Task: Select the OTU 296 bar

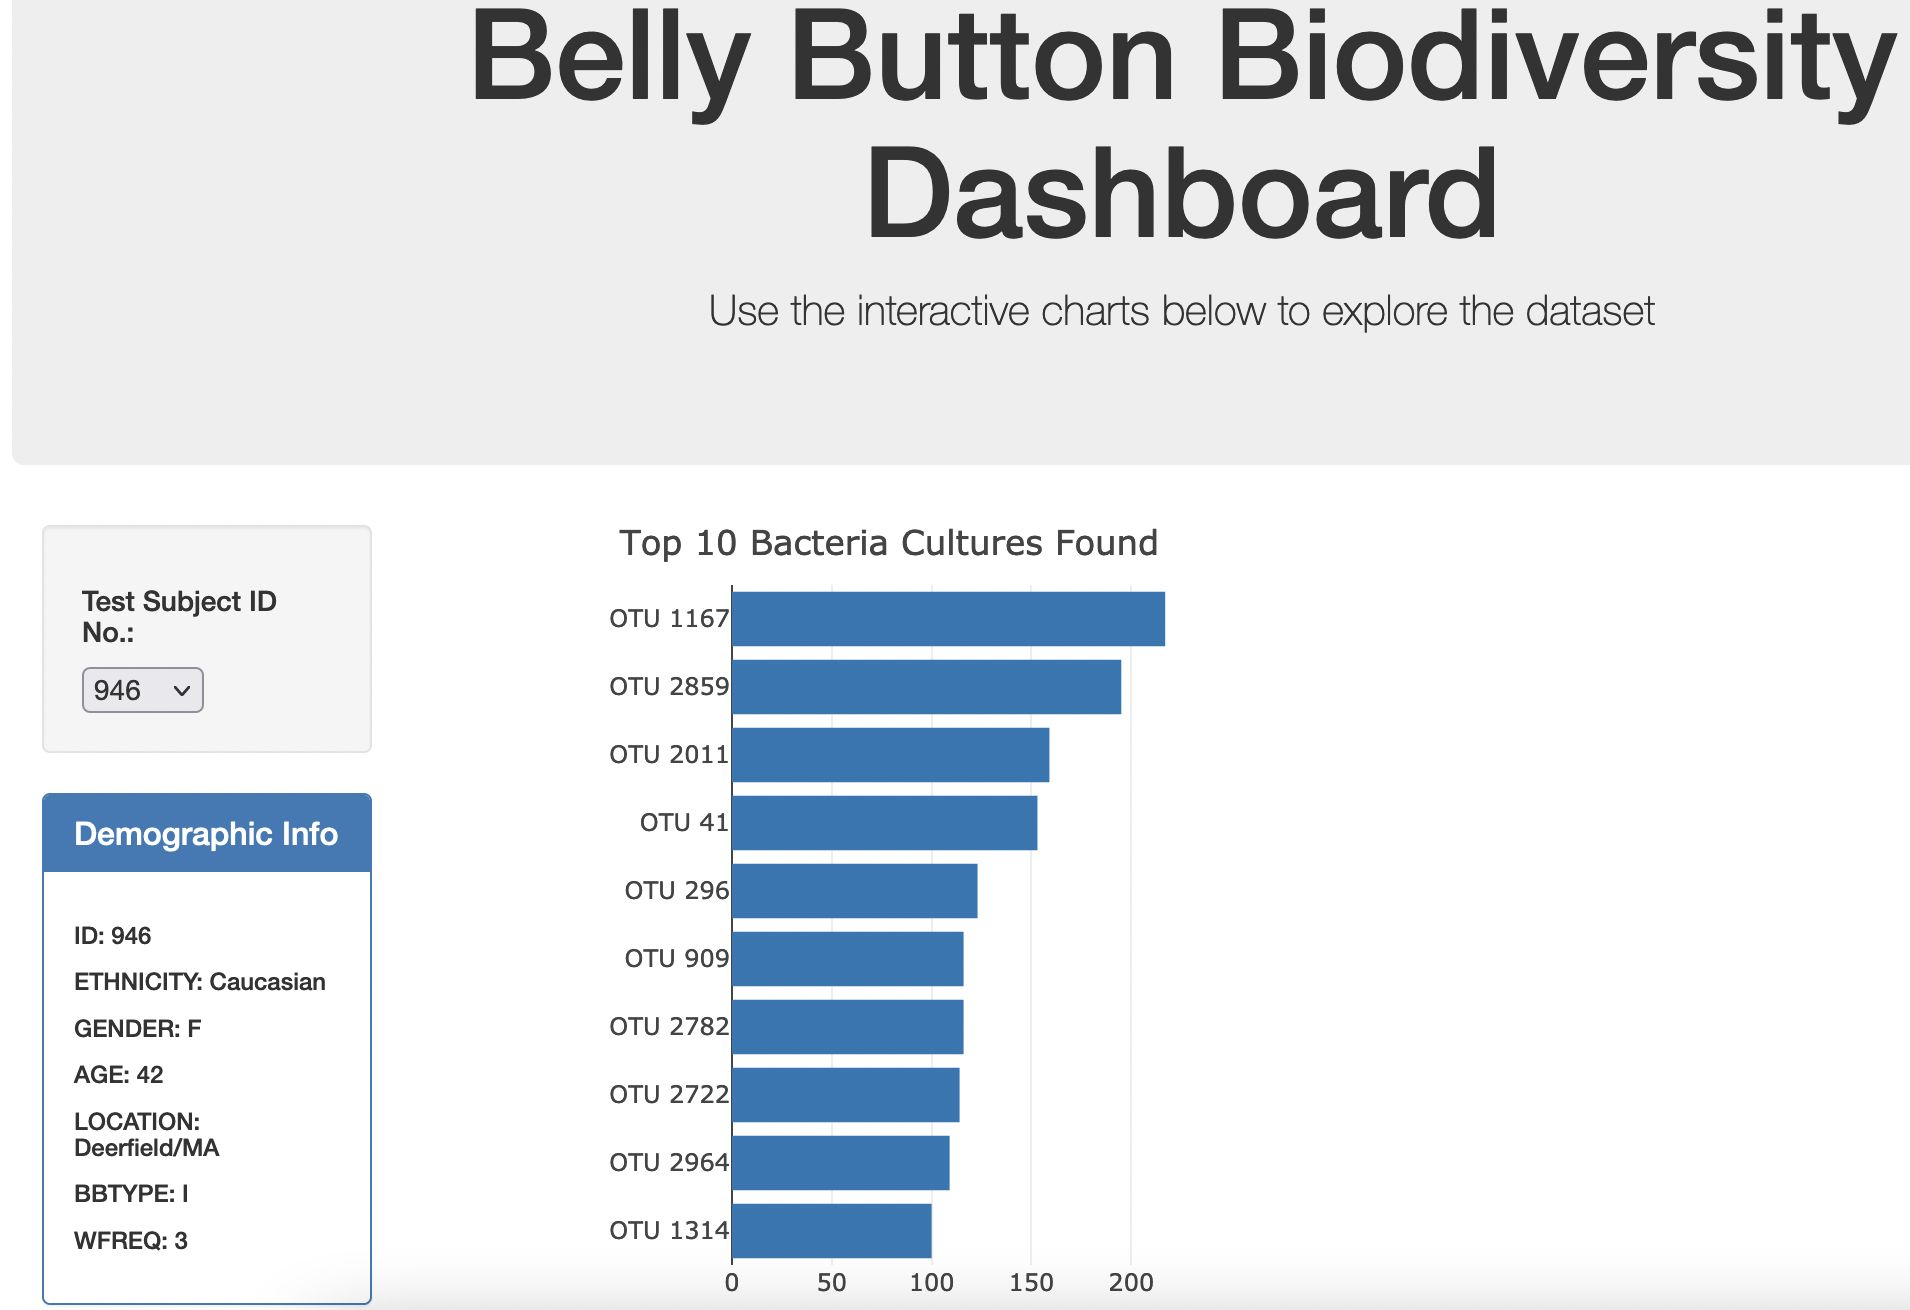Action: click(855, 890)
